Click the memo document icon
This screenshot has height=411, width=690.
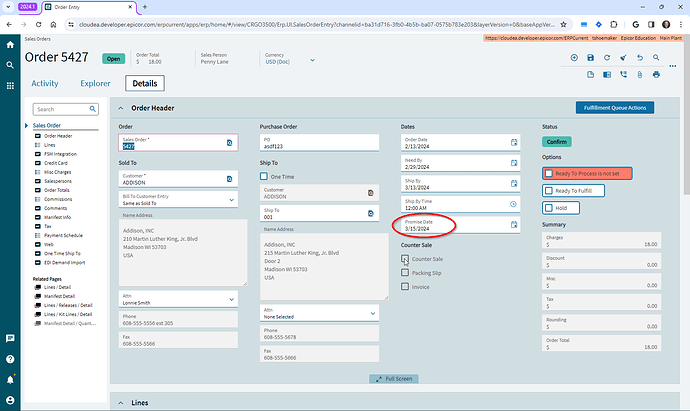(591, 75)
